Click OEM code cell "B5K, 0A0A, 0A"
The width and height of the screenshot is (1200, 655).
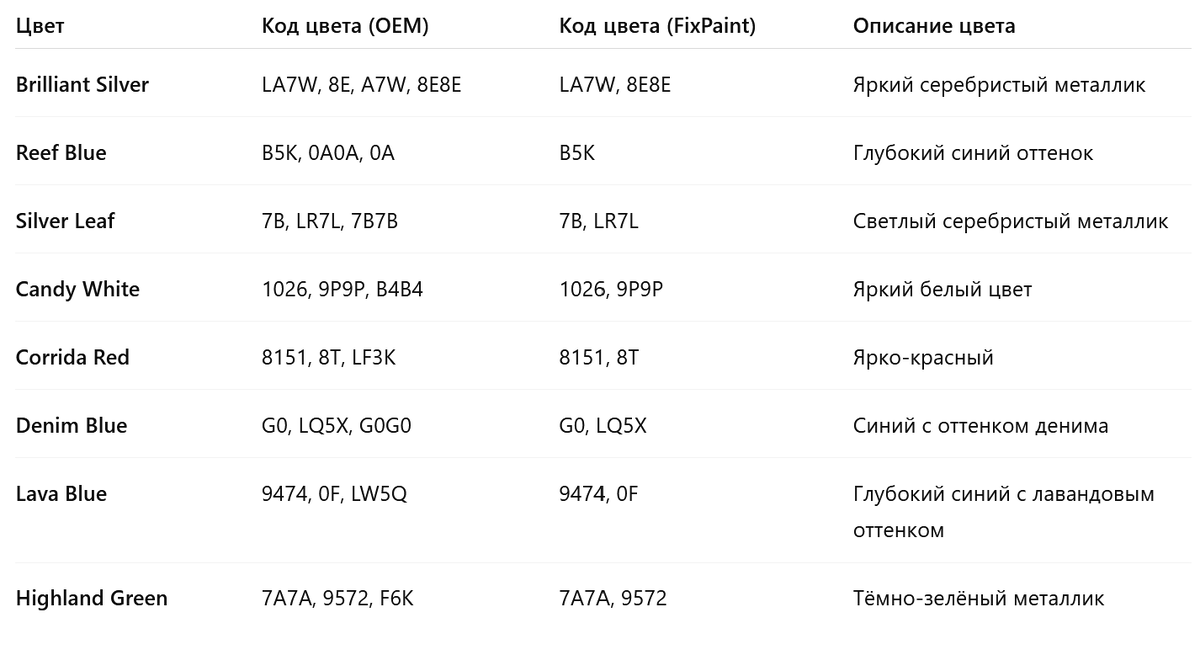328,153
